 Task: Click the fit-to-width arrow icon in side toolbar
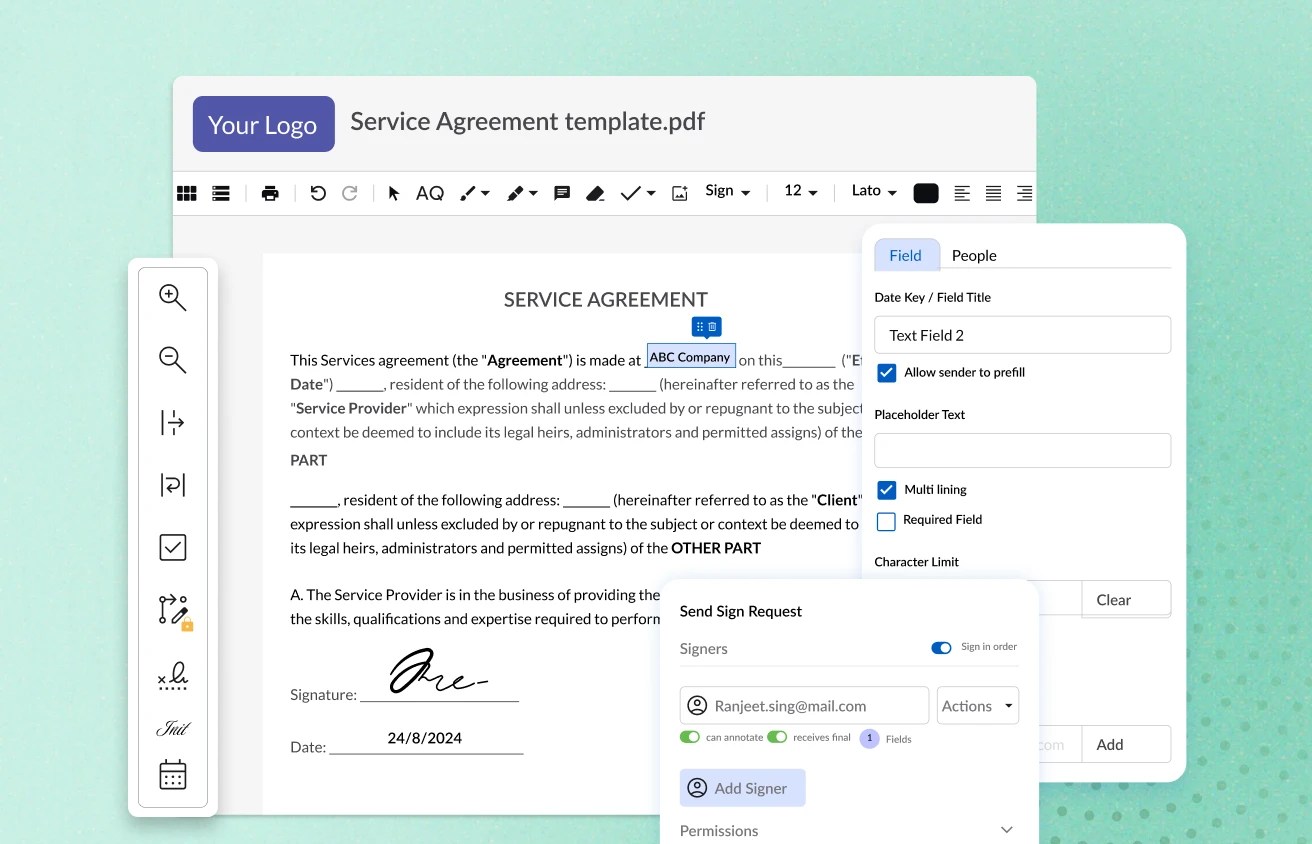(x=173, y=422)
